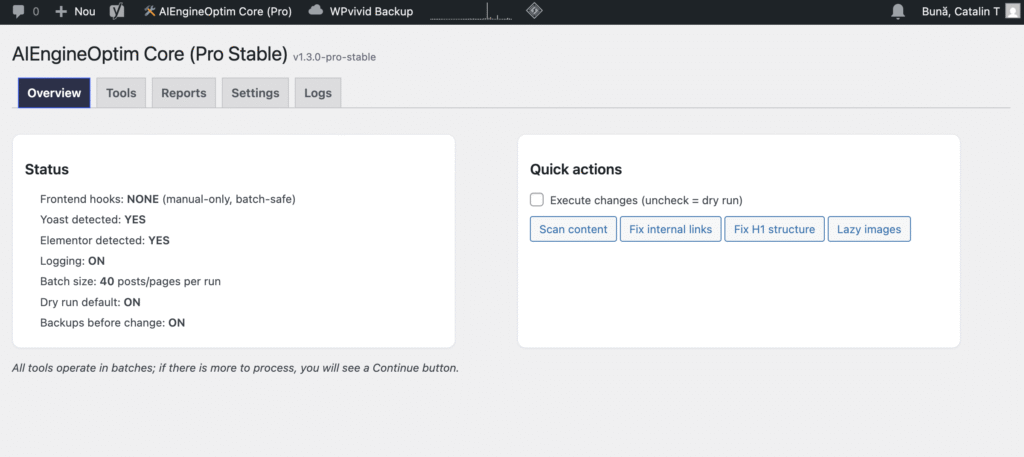This screenshot has height=457, width=1024.
Task: Go to the Settings tab
Action: (255, 93)
